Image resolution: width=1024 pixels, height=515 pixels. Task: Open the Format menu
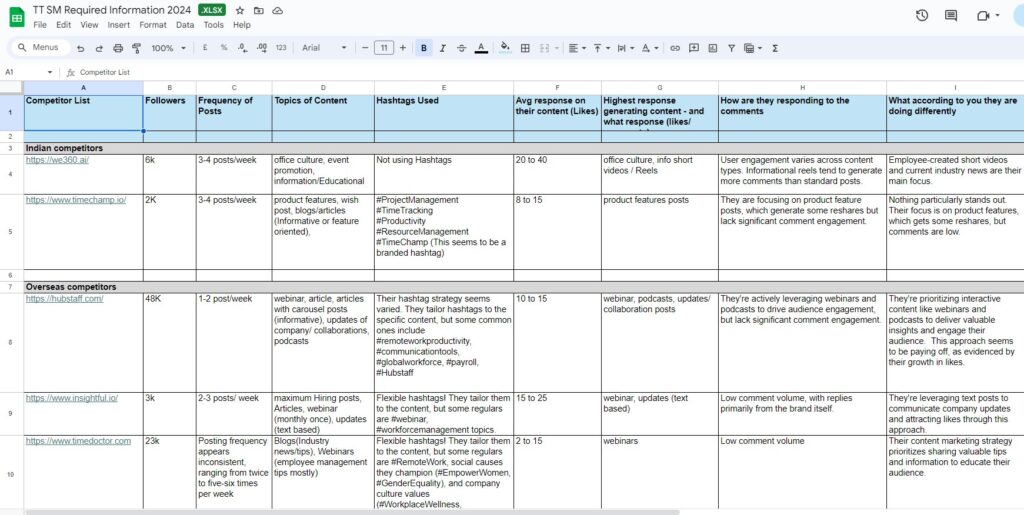153,24
